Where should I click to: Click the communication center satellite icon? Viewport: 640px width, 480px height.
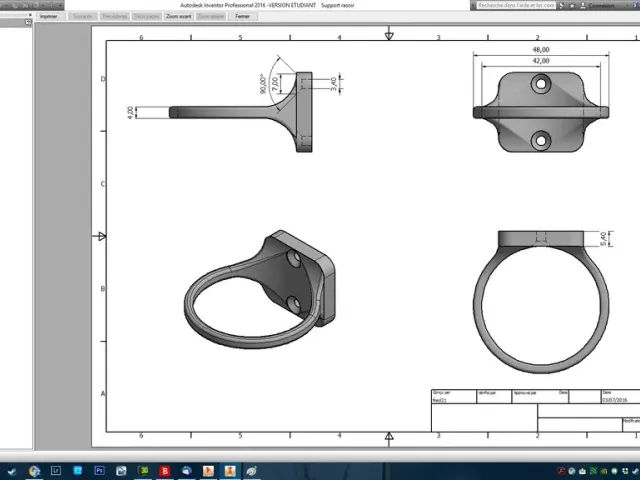coord(562,5)
